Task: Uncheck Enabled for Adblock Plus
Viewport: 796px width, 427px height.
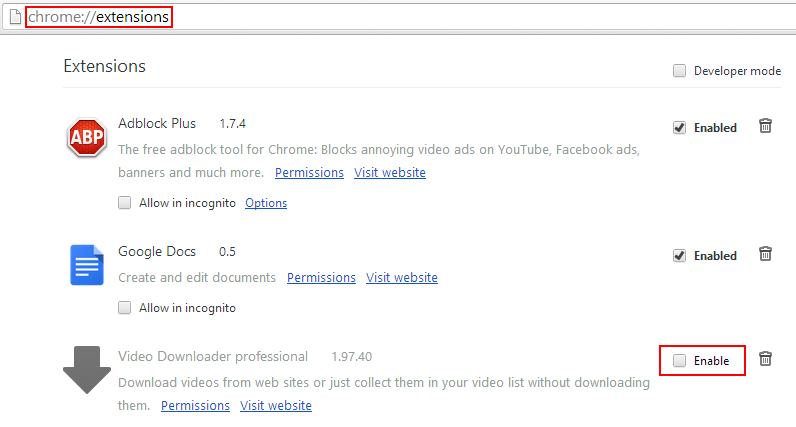Action: pyautogui.click(x=679, y=127)
